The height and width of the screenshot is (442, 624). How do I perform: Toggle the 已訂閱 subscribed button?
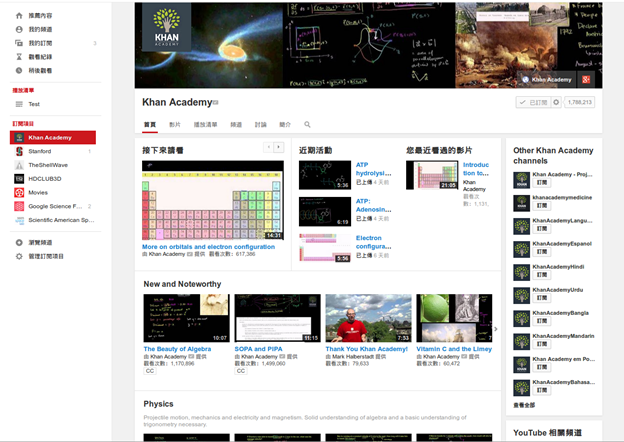pyautogui.click(x=531, y=102)
